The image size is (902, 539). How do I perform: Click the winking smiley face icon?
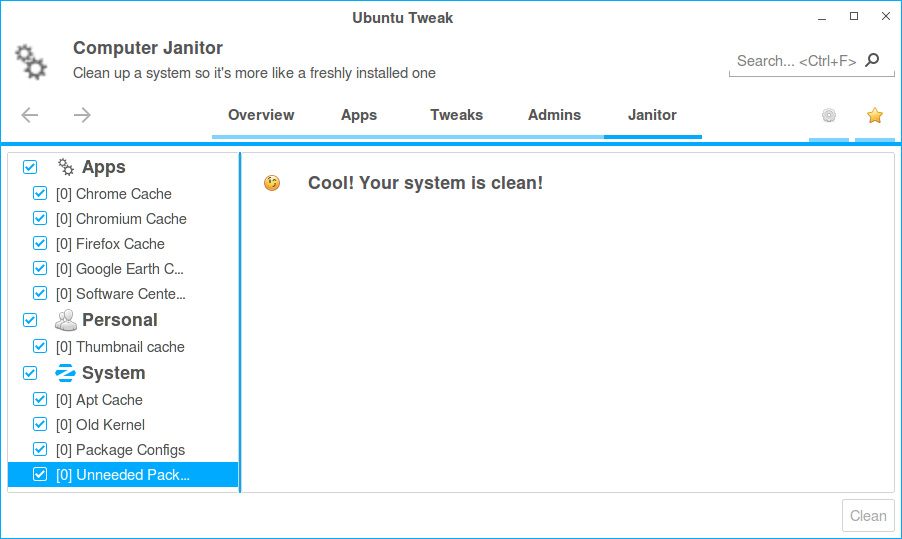[x=272, y=183]
